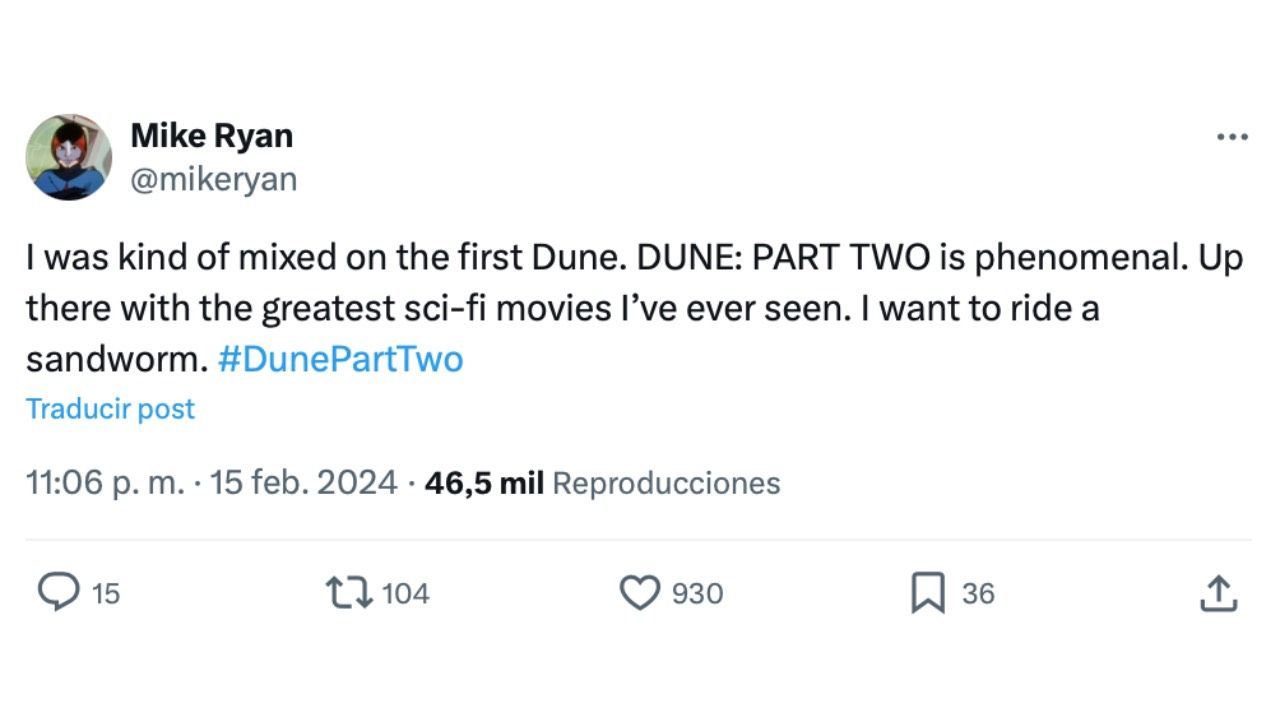
Task: Bookmark the Dune Part Two post
Action: (x=928, y=593)
